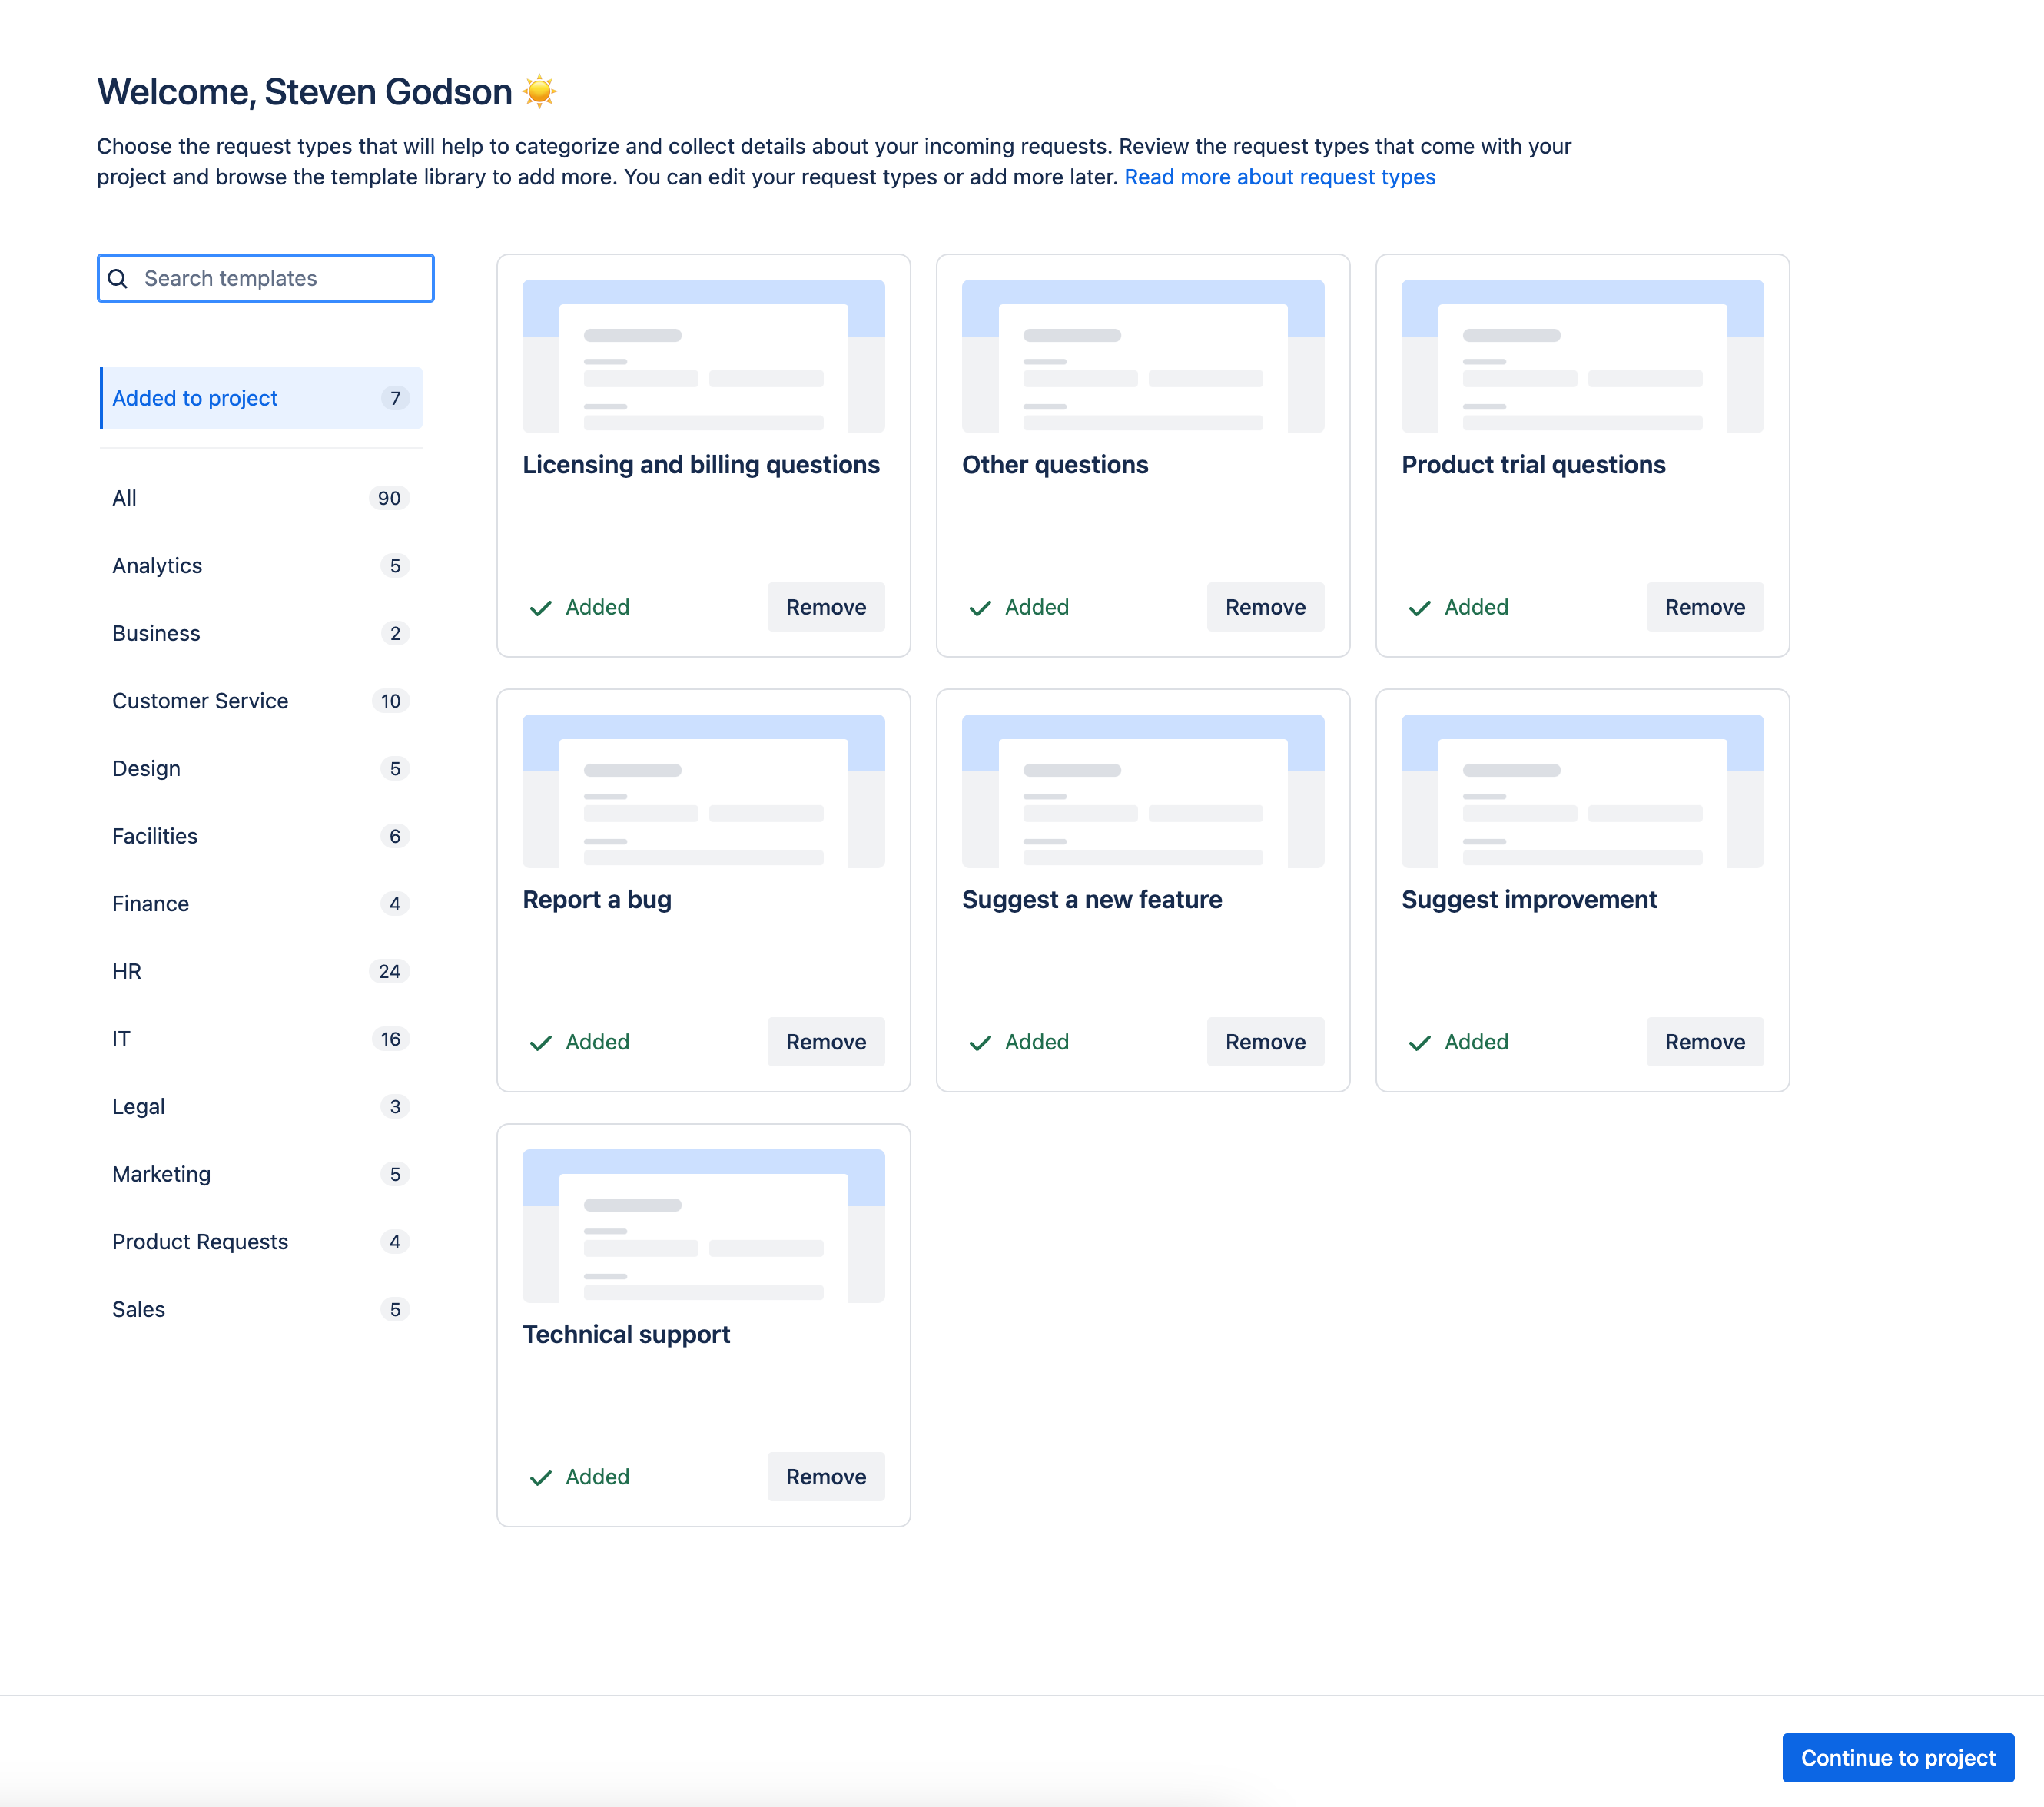Remove the Suggest improvement request type
The image size is (2044, 1807).
point(1704,1042)
